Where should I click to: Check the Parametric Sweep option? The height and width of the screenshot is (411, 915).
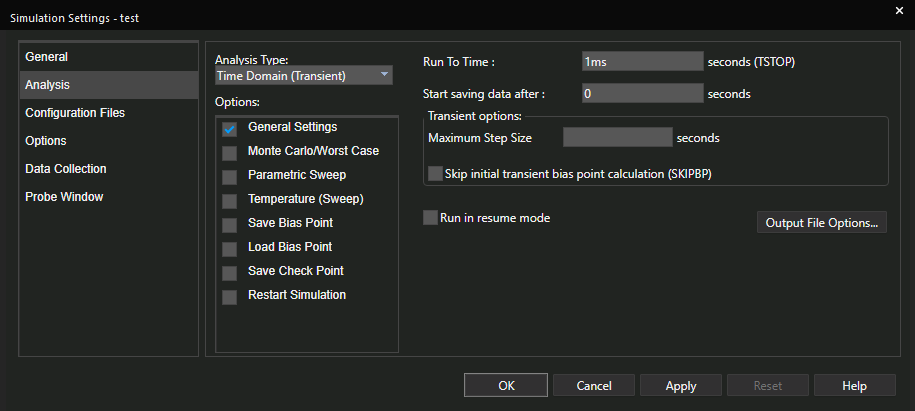pos(229,177)
